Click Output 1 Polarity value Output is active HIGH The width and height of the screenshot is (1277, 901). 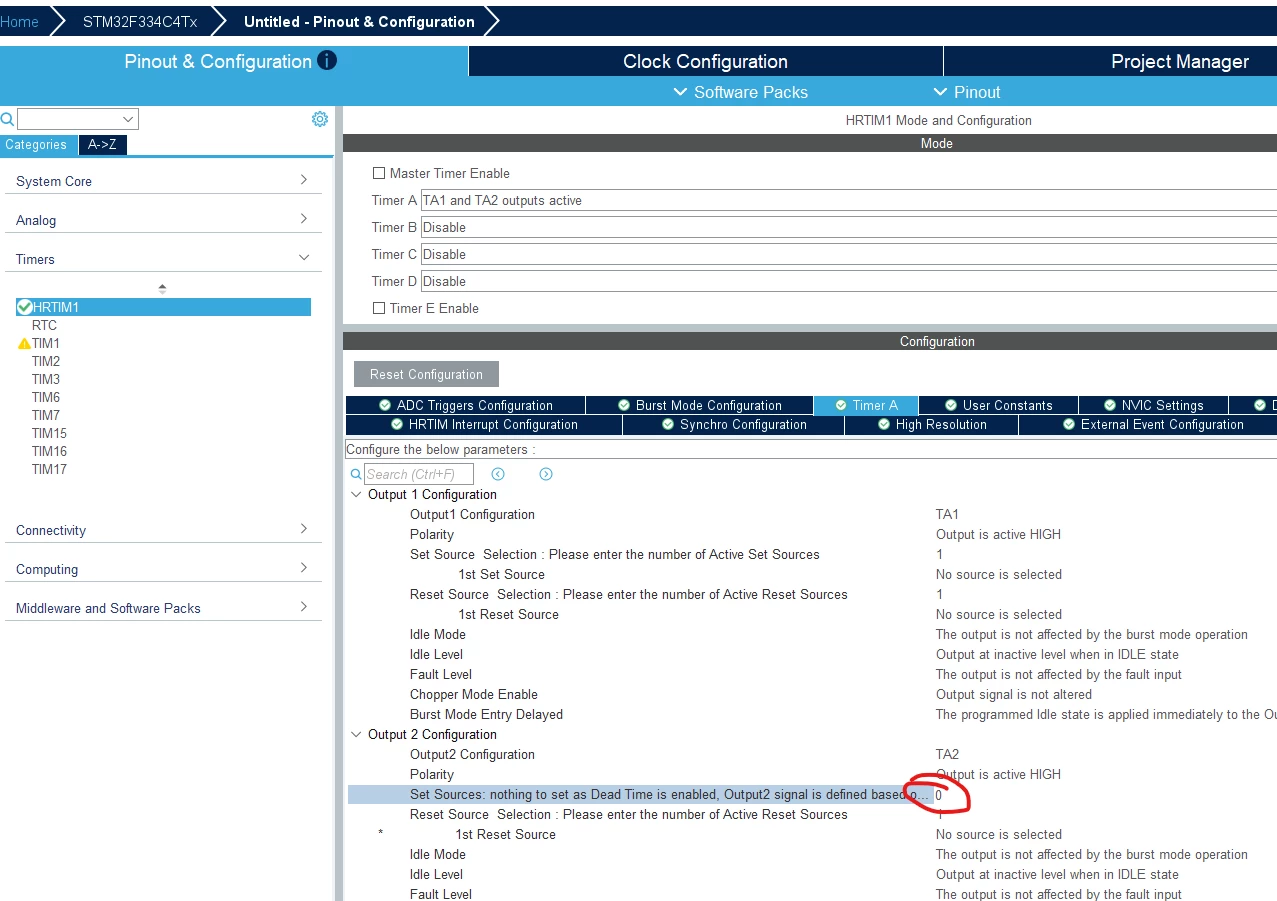998,534
